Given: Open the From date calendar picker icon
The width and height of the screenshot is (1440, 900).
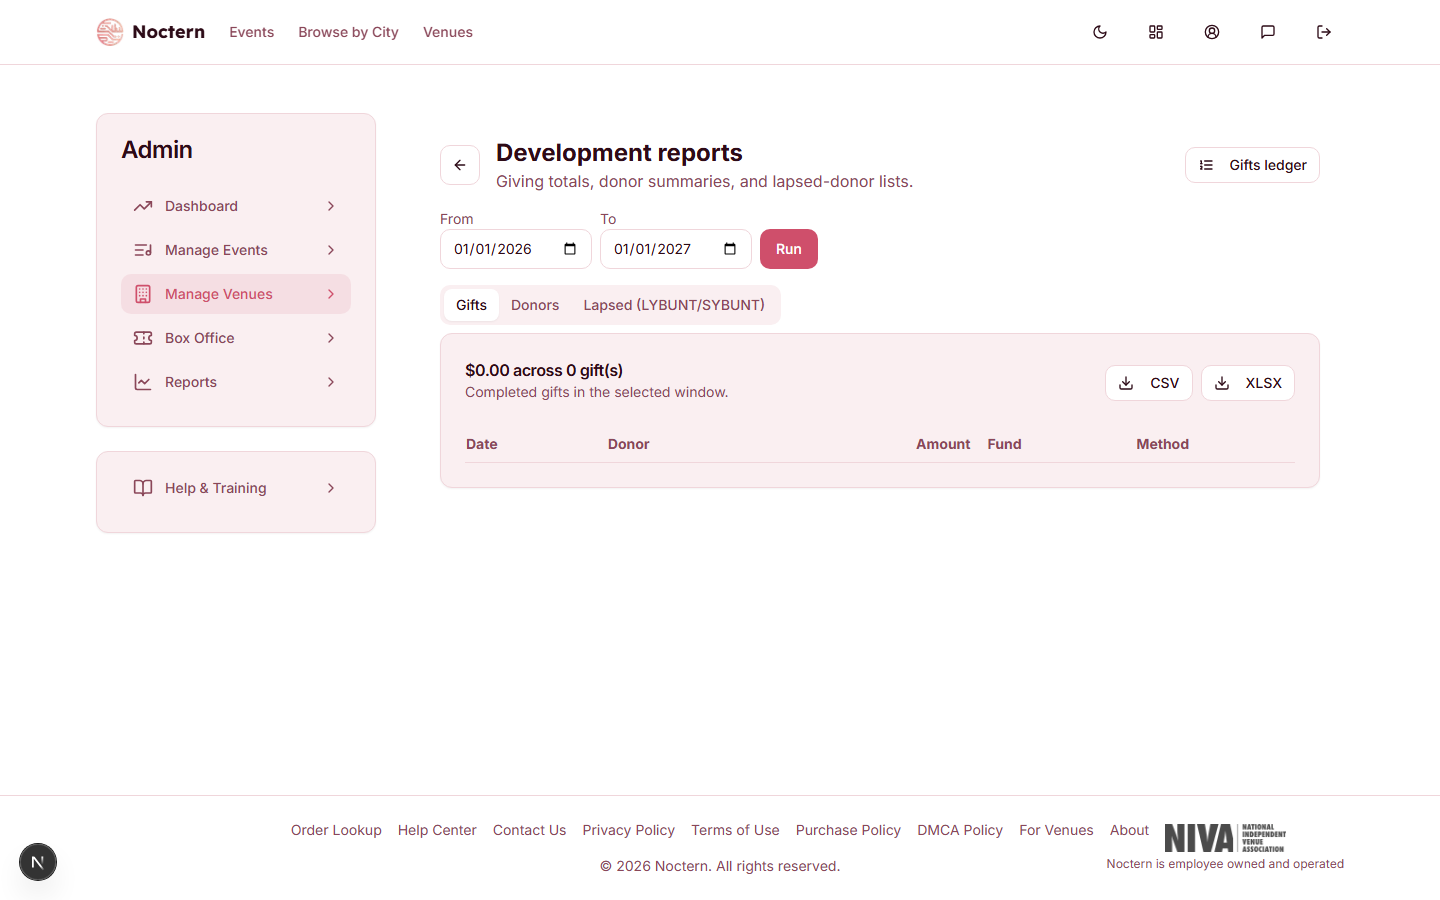Looking at the screenshot, I should tap(570, 249).
